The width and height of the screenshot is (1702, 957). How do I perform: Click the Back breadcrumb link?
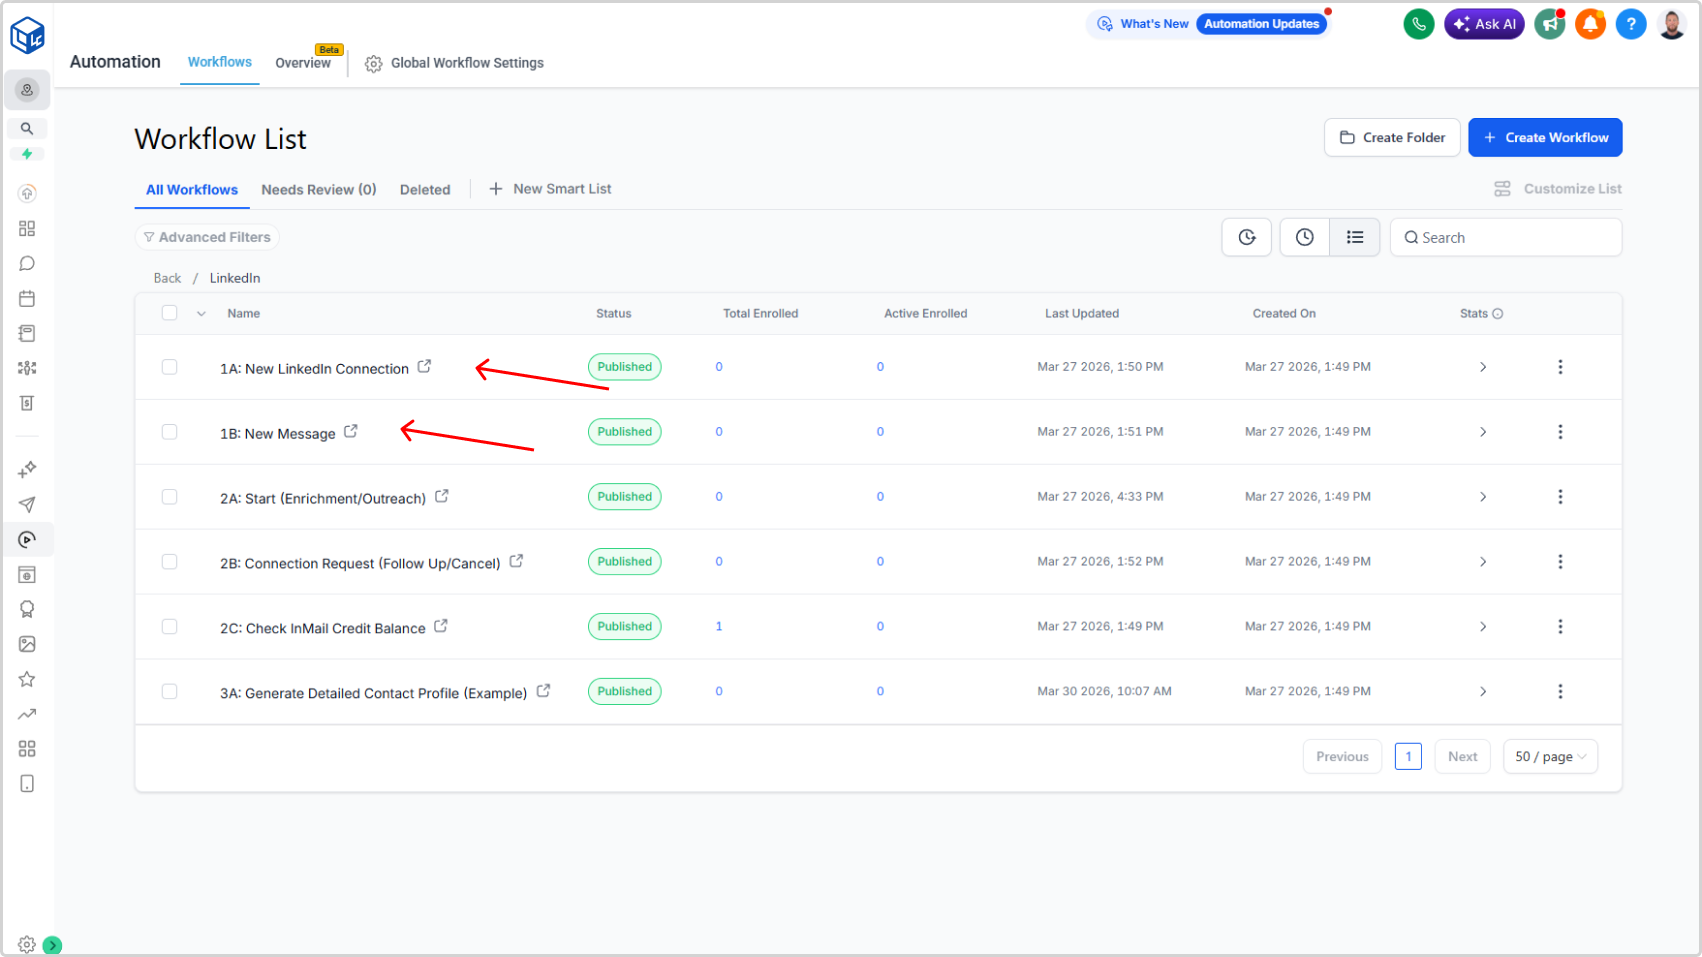pos(167,278)
